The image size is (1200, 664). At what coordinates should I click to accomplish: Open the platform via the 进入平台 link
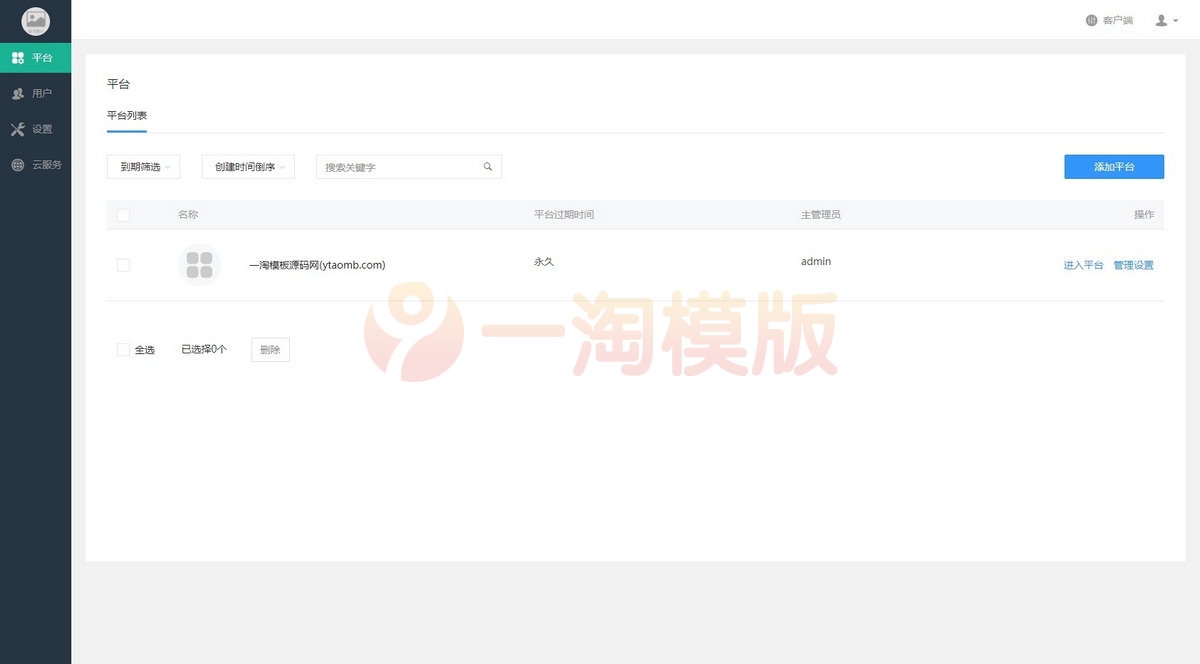click(1083, 265)
